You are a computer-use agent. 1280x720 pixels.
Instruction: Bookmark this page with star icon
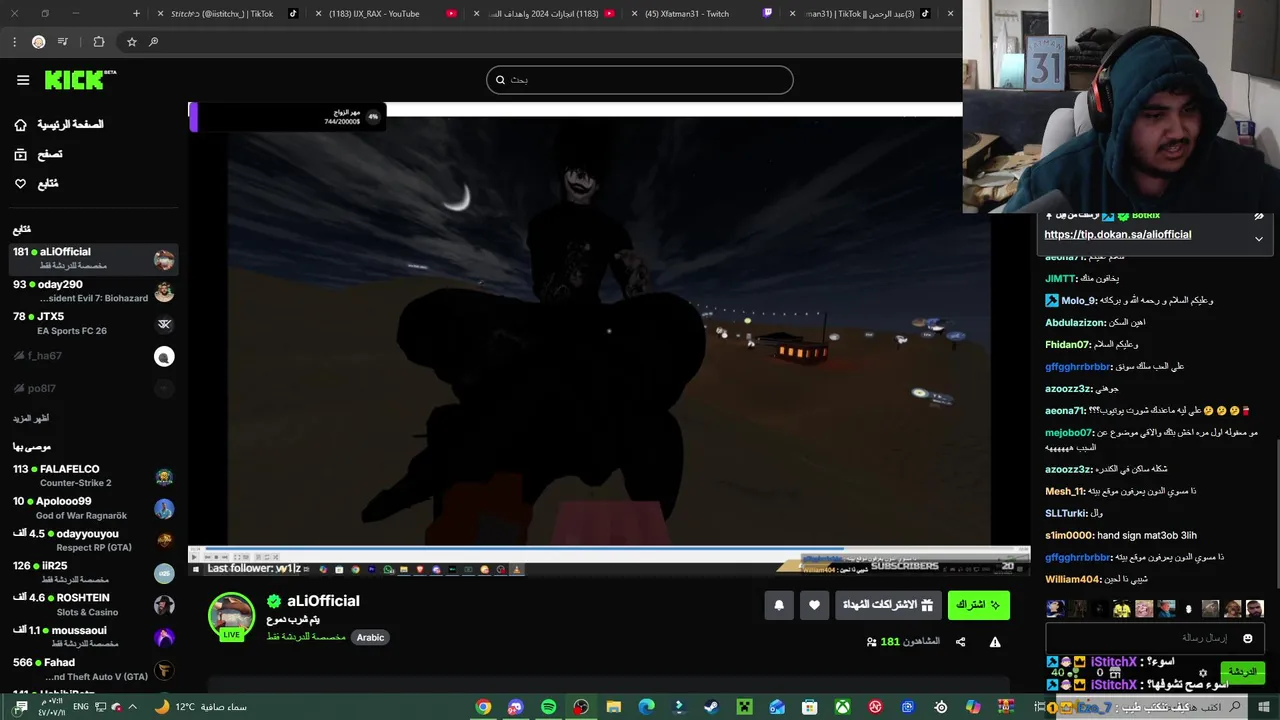coord(131,42)
